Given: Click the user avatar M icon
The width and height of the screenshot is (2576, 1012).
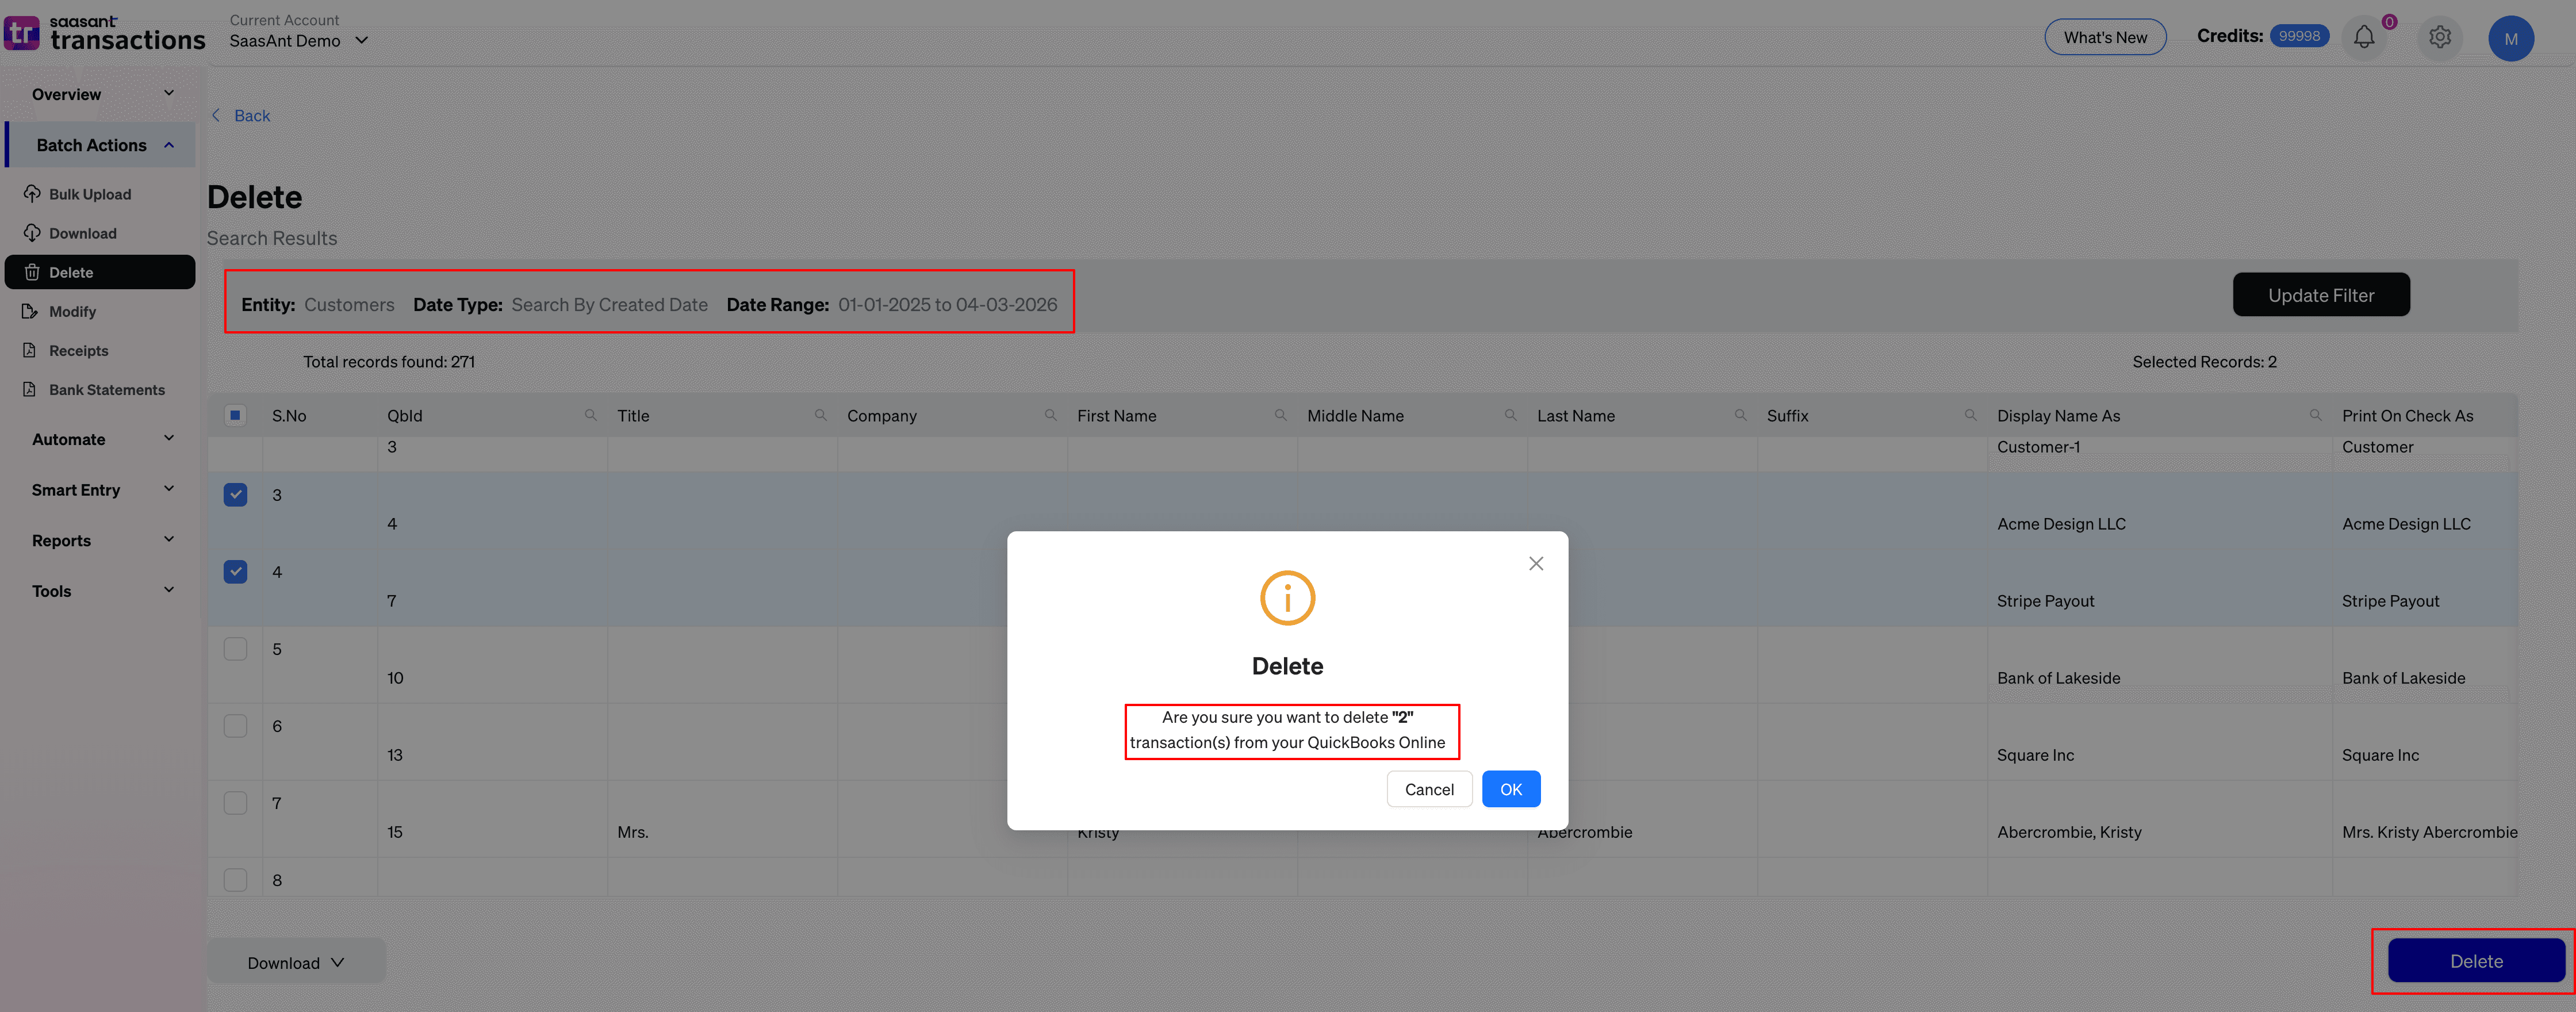Looking at the screenshot, I should click(x=2510, y=39).
